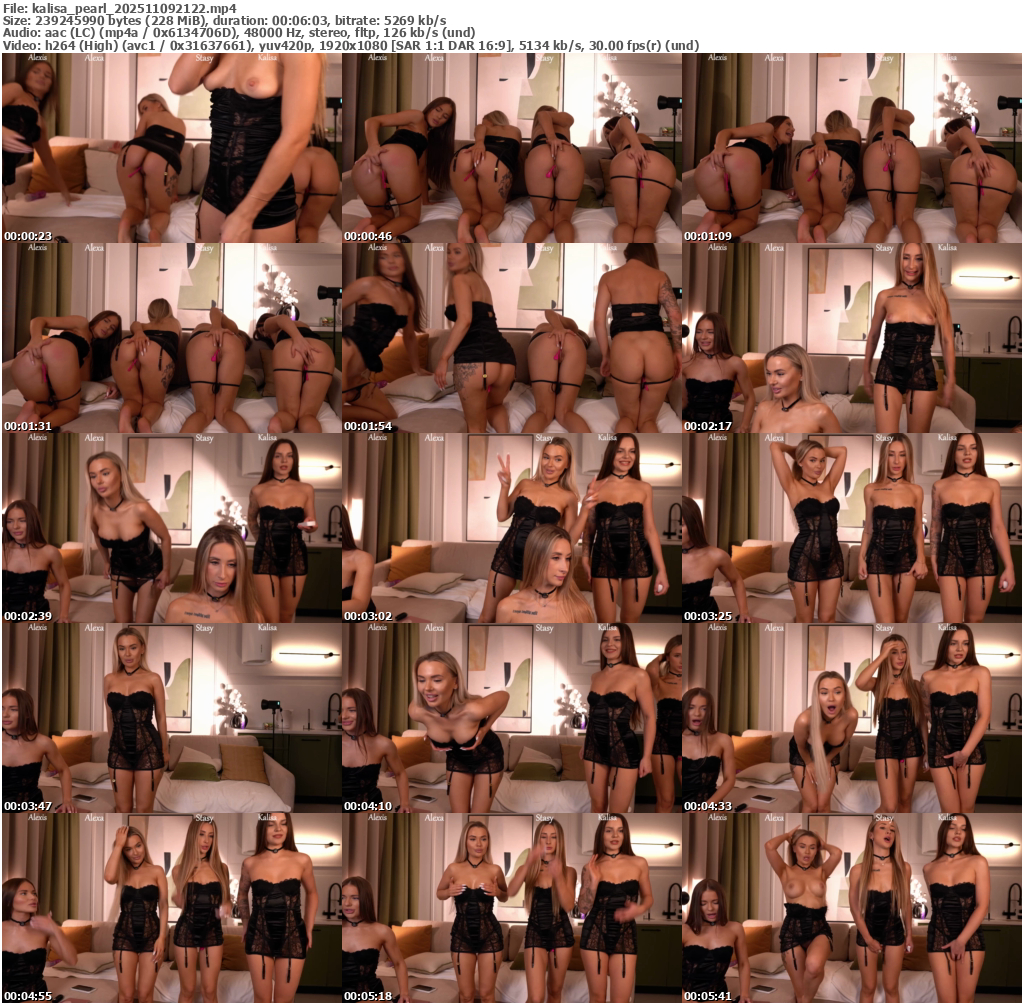This screenshot has width=1024, height=1003.
Task: Click the 'Video: h264 (High)' header line
Action: pyautogui.click(x=351, y=46)
